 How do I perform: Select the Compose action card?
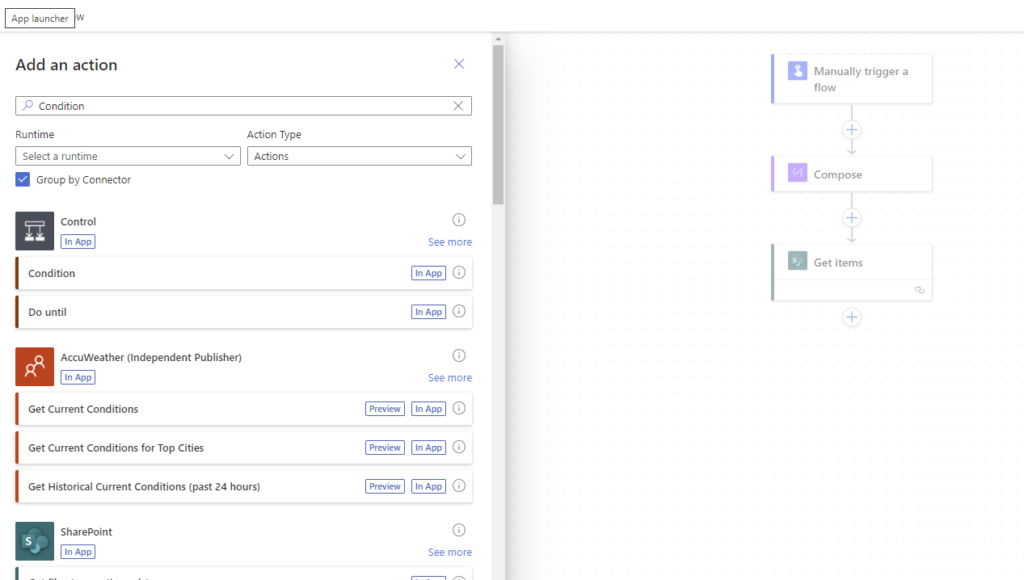852,174
